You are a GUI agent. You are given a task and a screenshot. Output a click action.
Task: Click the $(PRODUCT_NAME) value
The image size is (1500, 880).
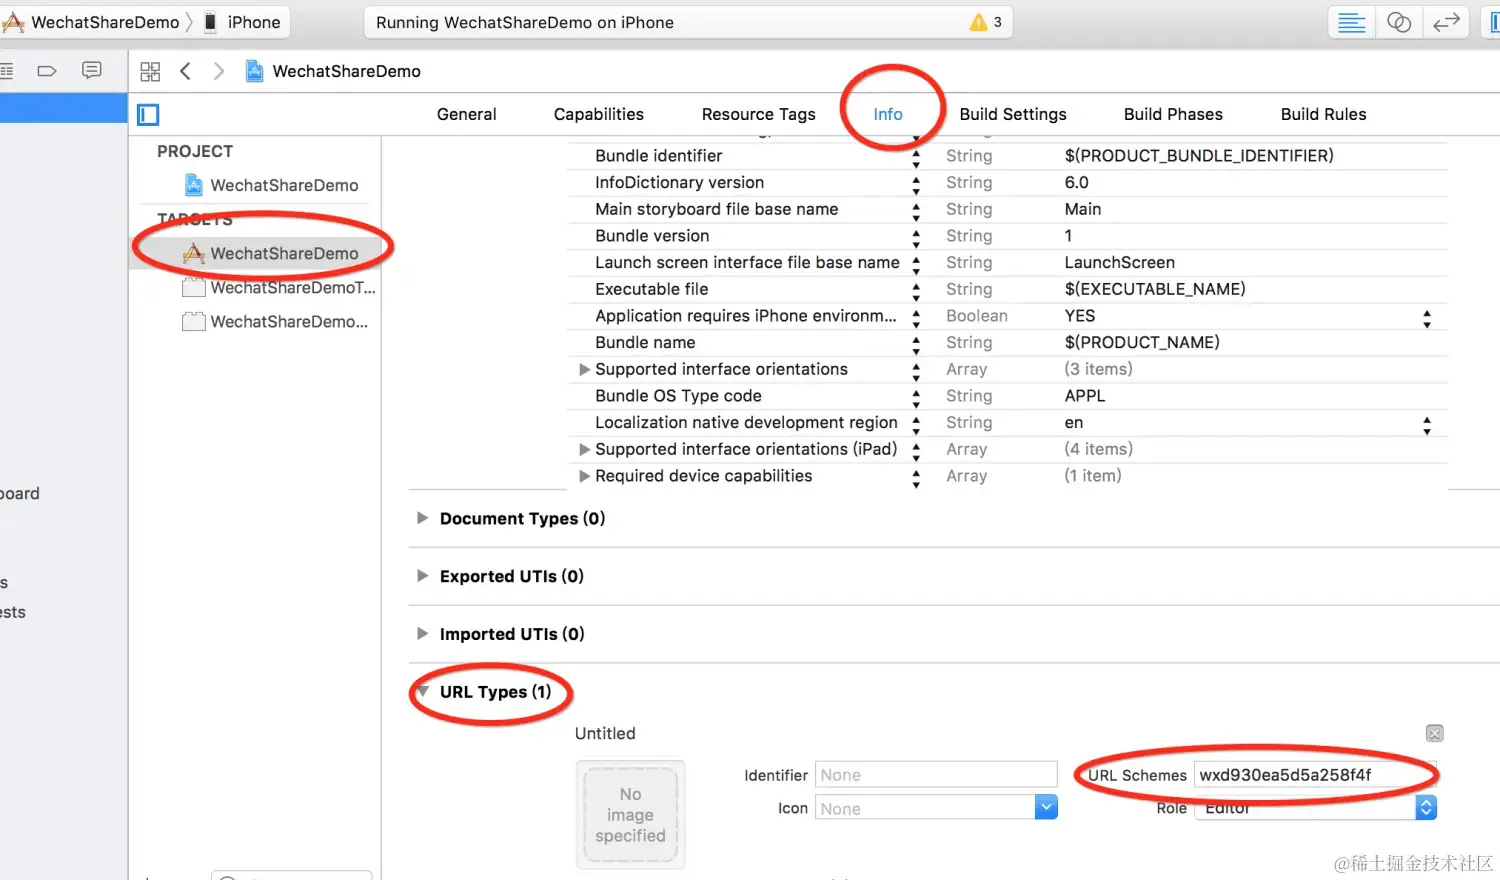coord(1142,342)
